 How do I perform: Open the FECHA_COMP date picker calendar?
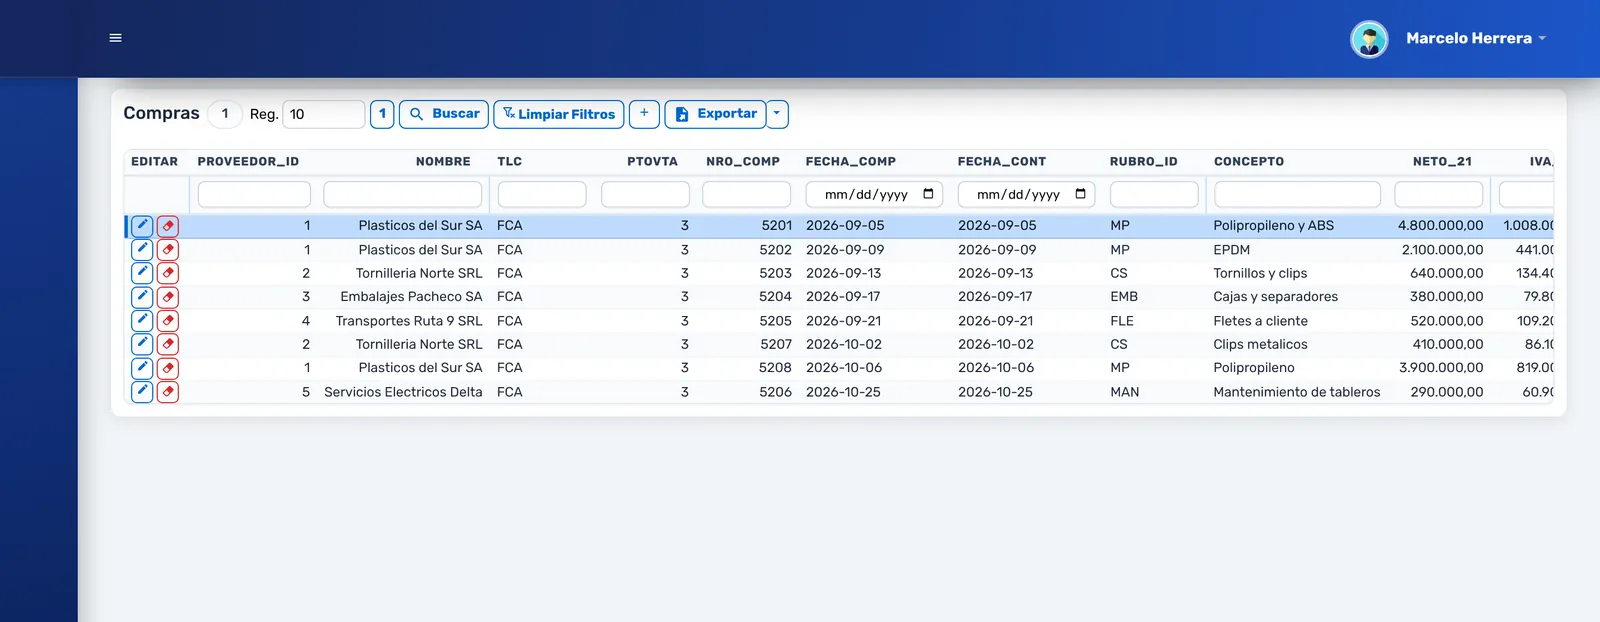928,194
